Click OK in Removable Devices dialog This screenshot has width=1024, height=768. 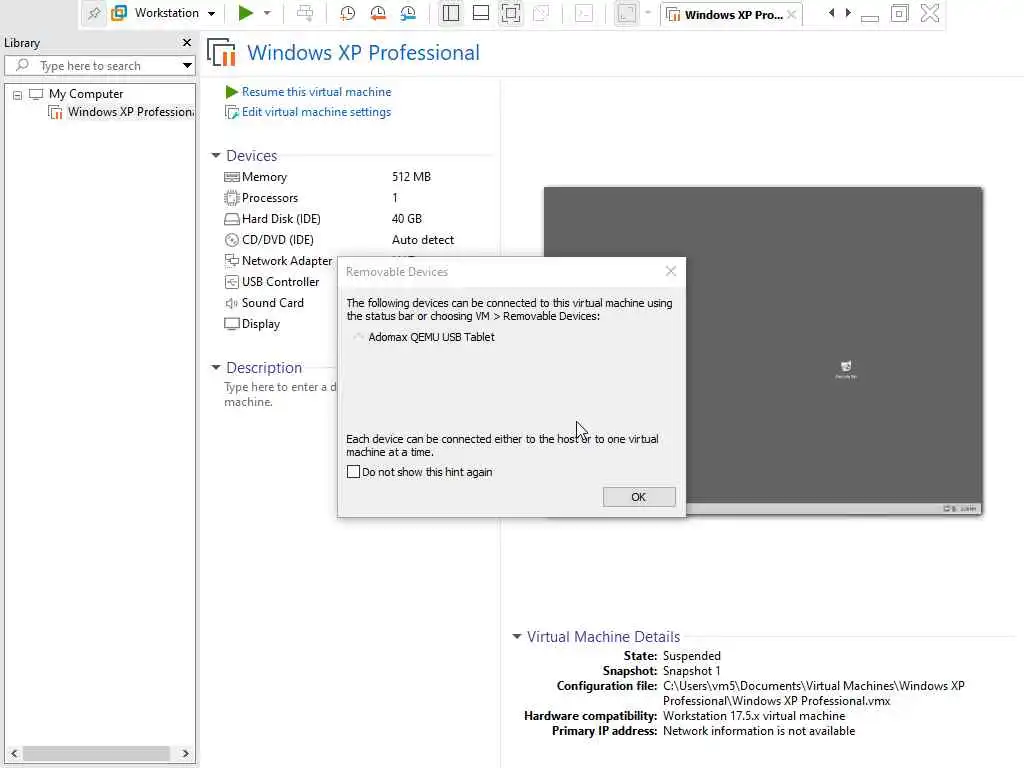click(x=639, y=497)
